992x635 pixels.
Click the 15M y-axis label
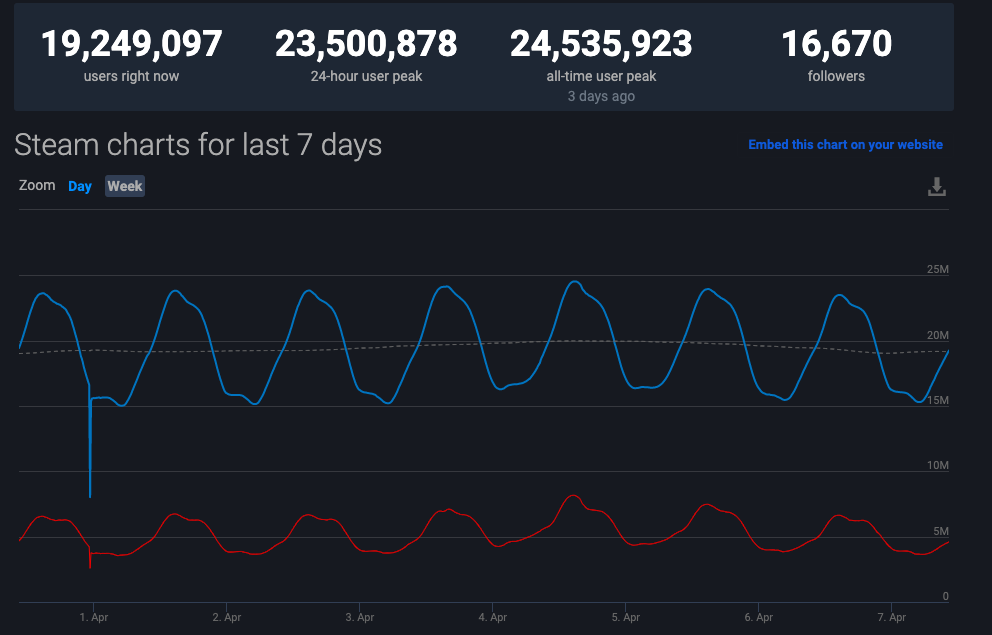(x=938, y=400)
